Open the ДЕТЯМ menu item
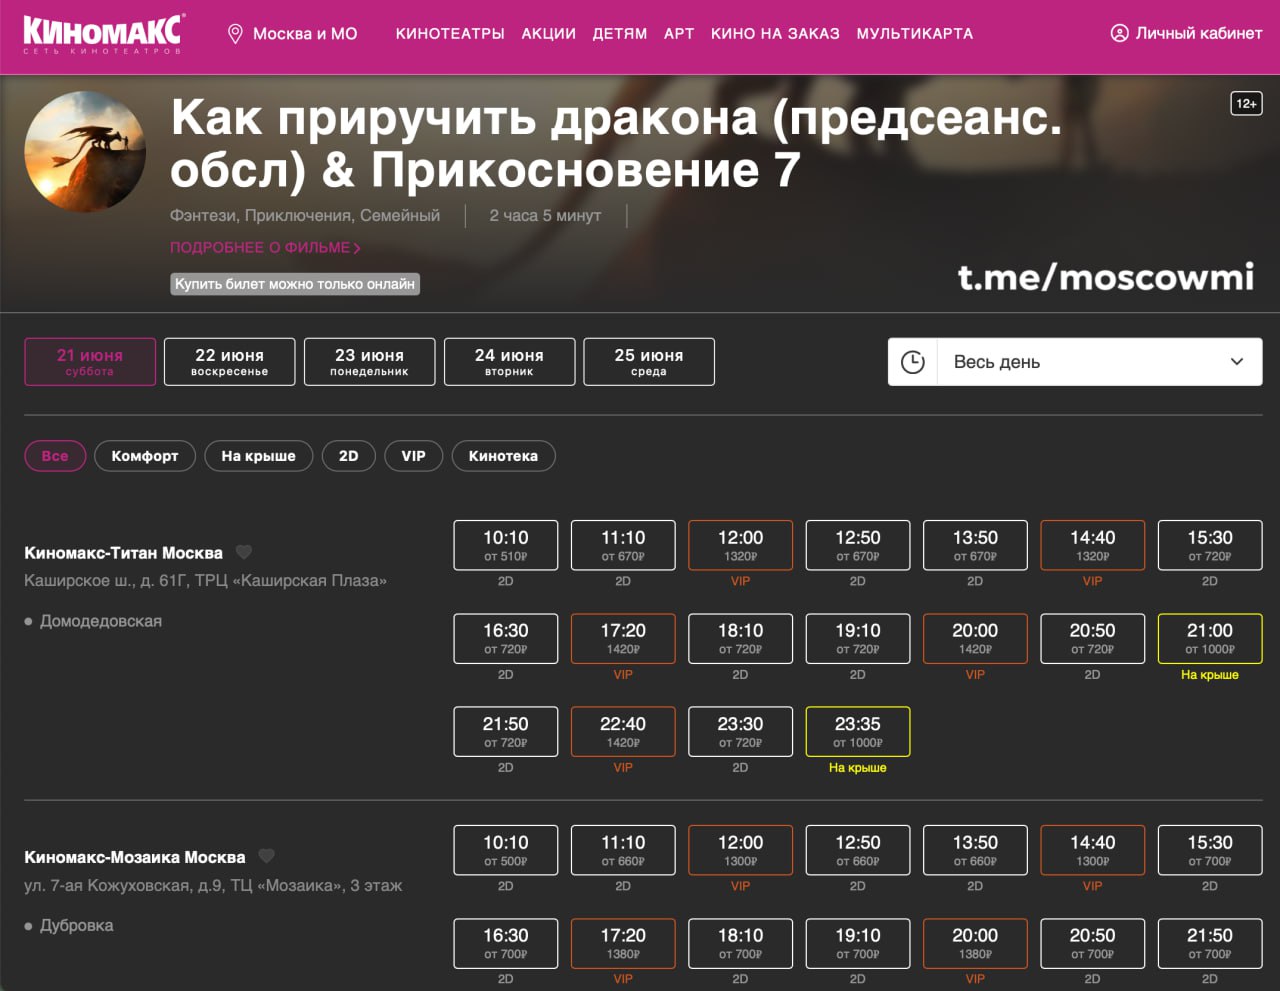 620,34
